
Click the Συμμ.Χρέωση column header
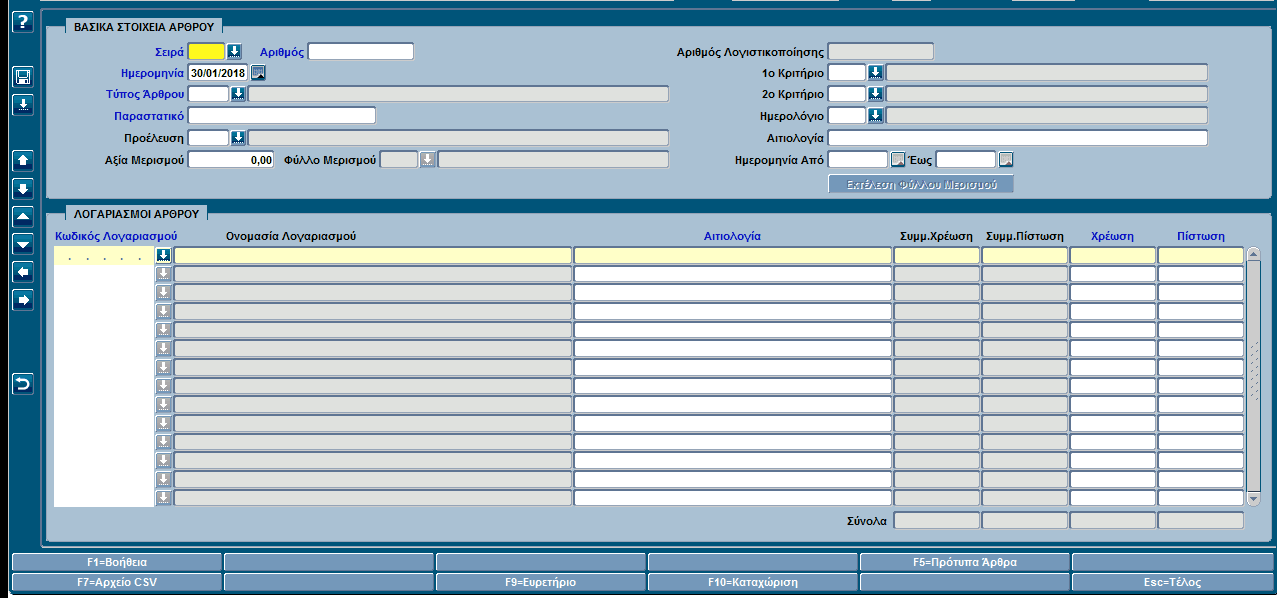[x=937, y=236]
